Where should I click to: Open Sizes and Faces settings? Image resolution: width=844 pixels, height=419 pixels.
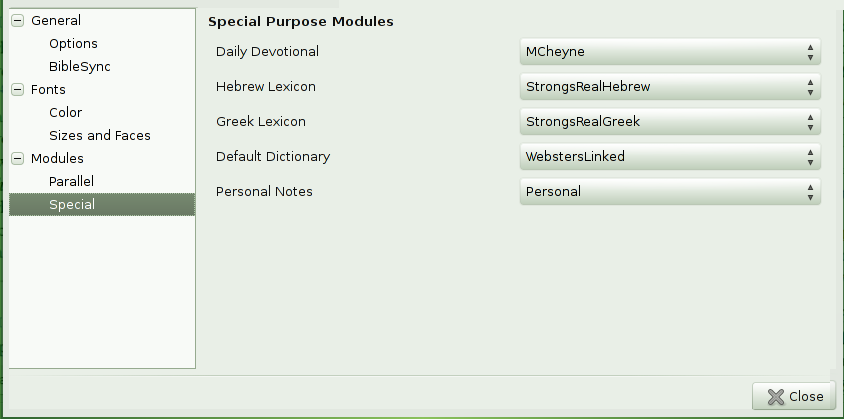coord(100,135)
